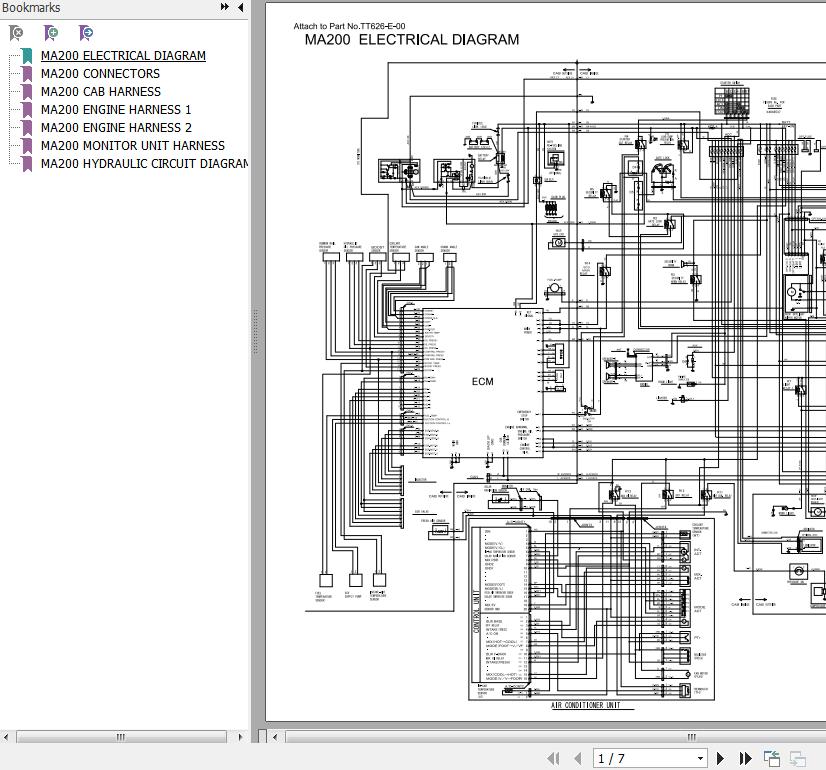Click the document scrollbar left arrow
826x770 pixels.
(275, 737)
